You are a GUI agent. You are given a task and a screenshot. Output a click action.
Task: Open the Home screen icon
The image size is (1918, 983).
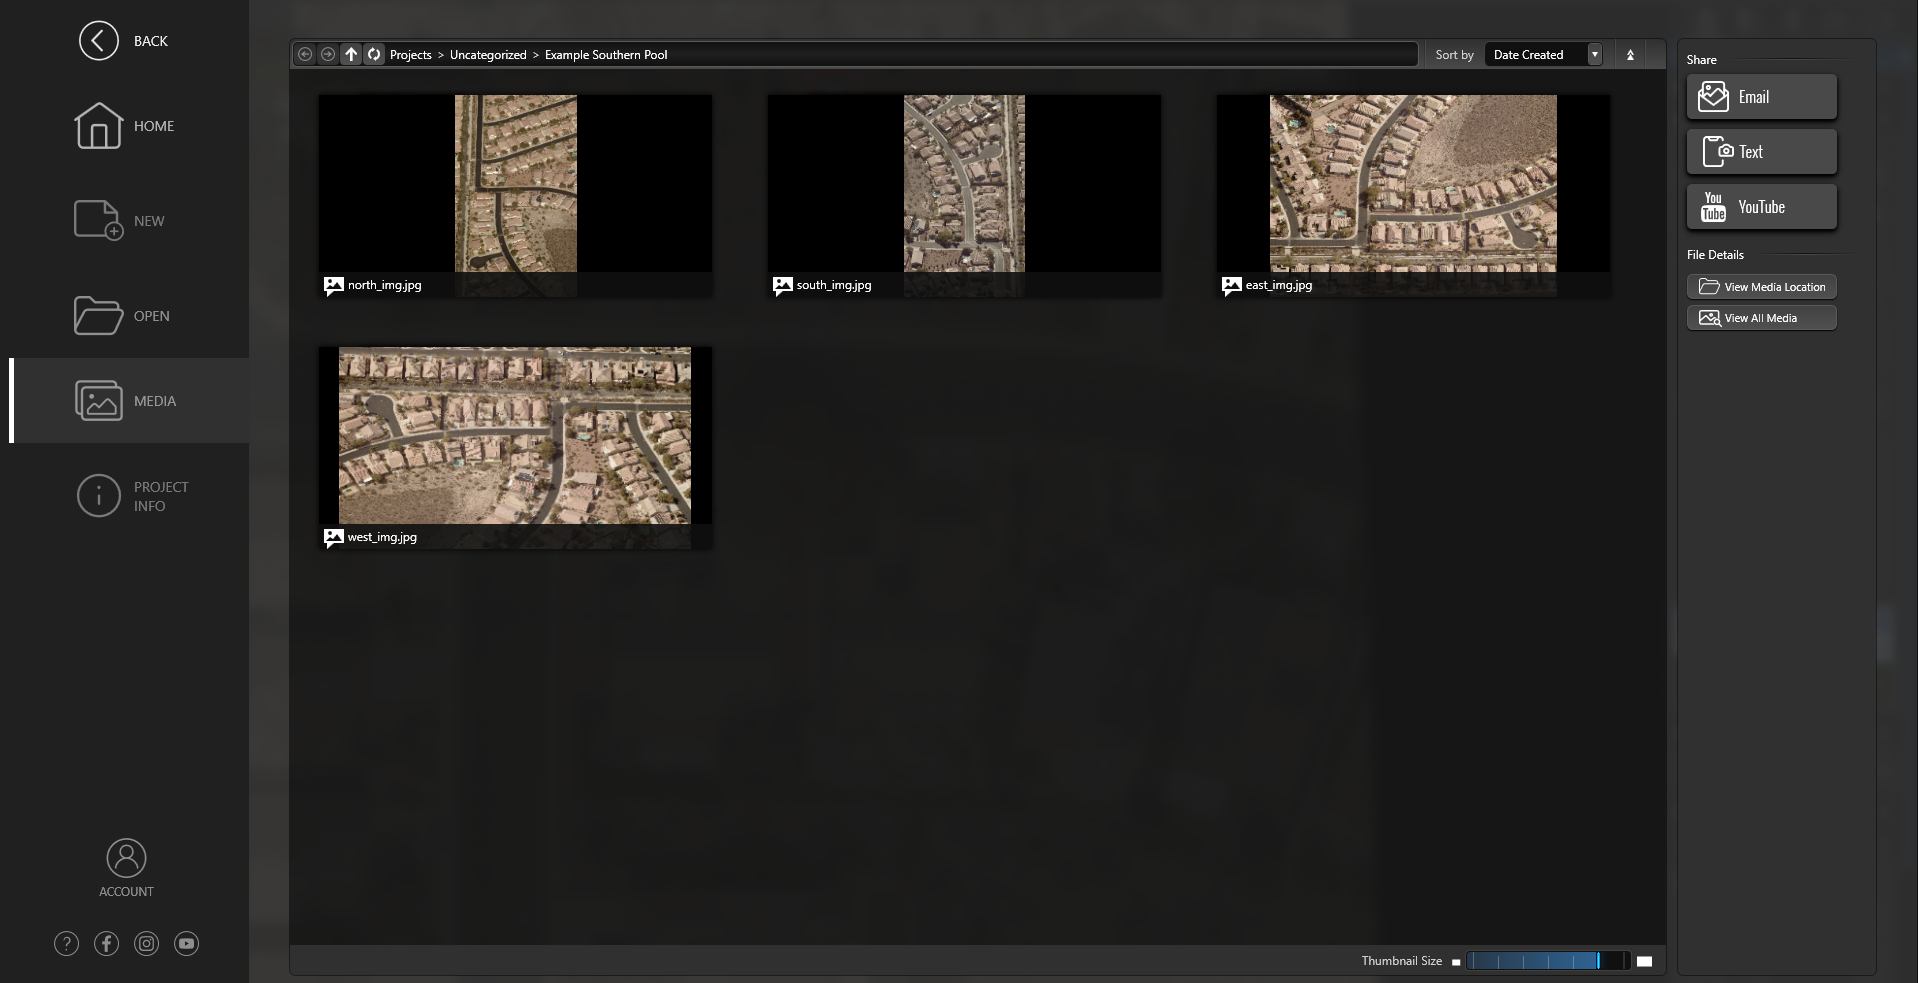pos(97,126)
